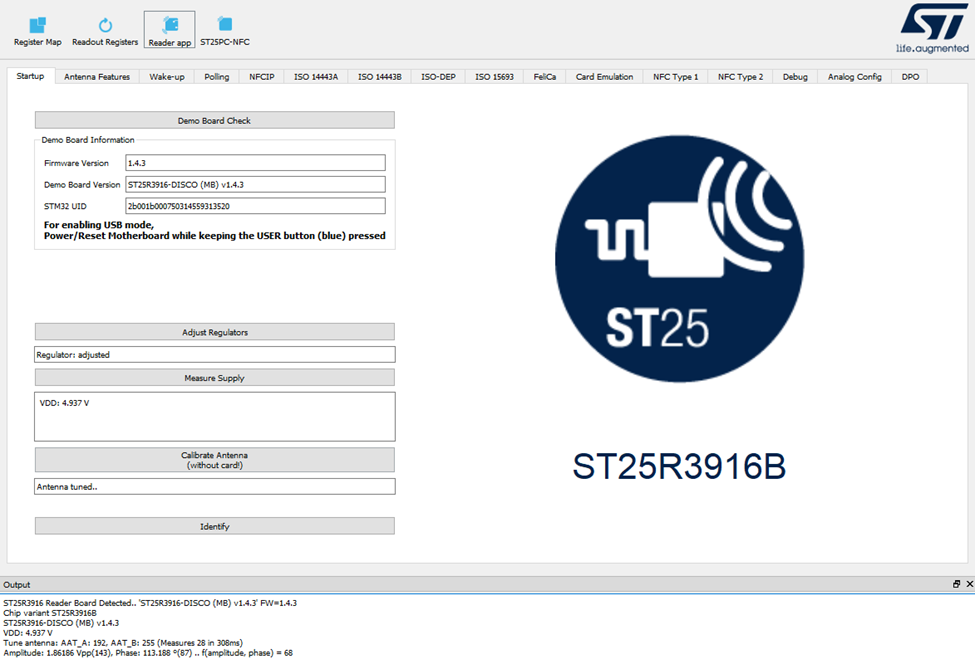Screen dimensions: 975x659
Task: Close the Output panel
Action: [x=969, y=584]
